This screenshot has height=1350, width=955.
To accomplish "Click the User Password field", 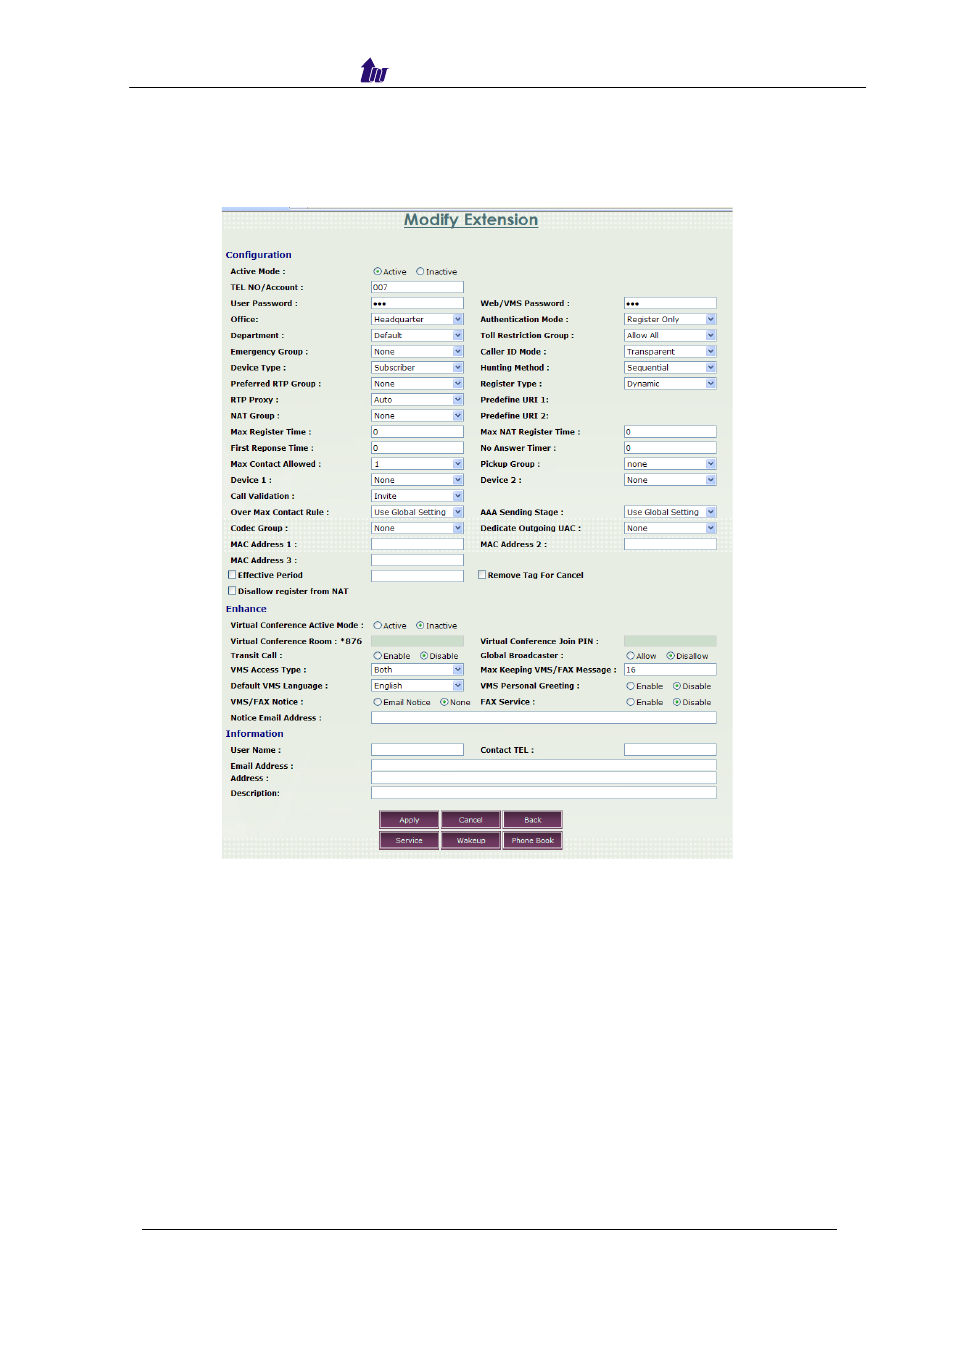I will pos(417,303).
